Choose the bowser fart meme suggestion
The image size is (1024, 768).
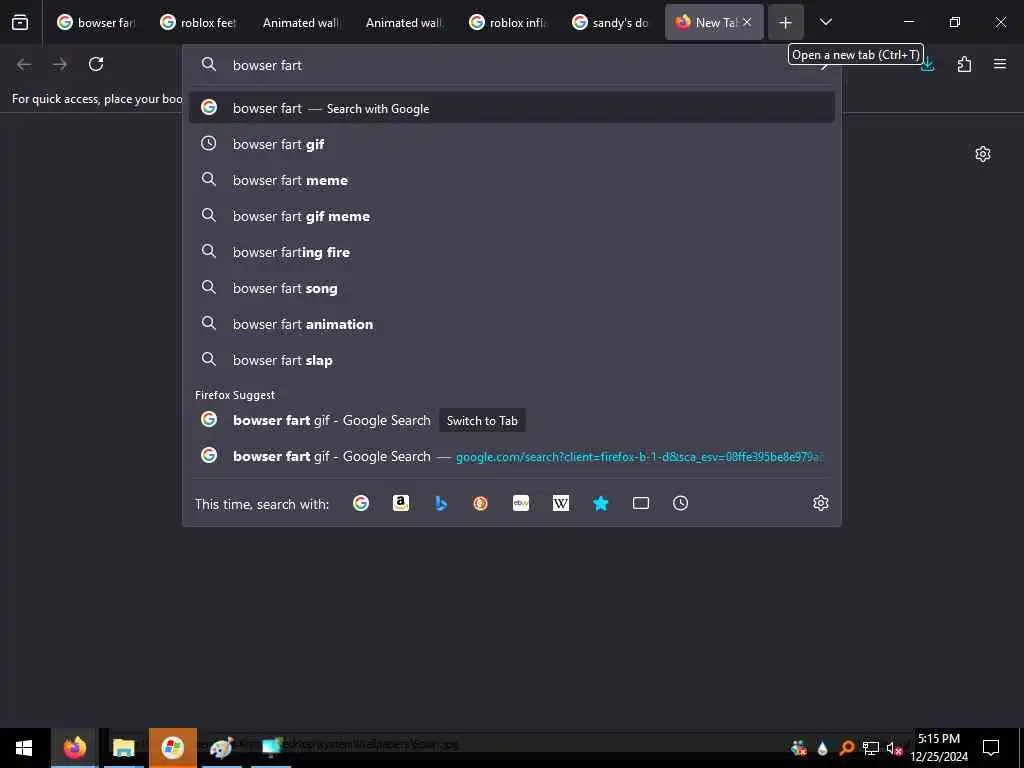[512, 180]
